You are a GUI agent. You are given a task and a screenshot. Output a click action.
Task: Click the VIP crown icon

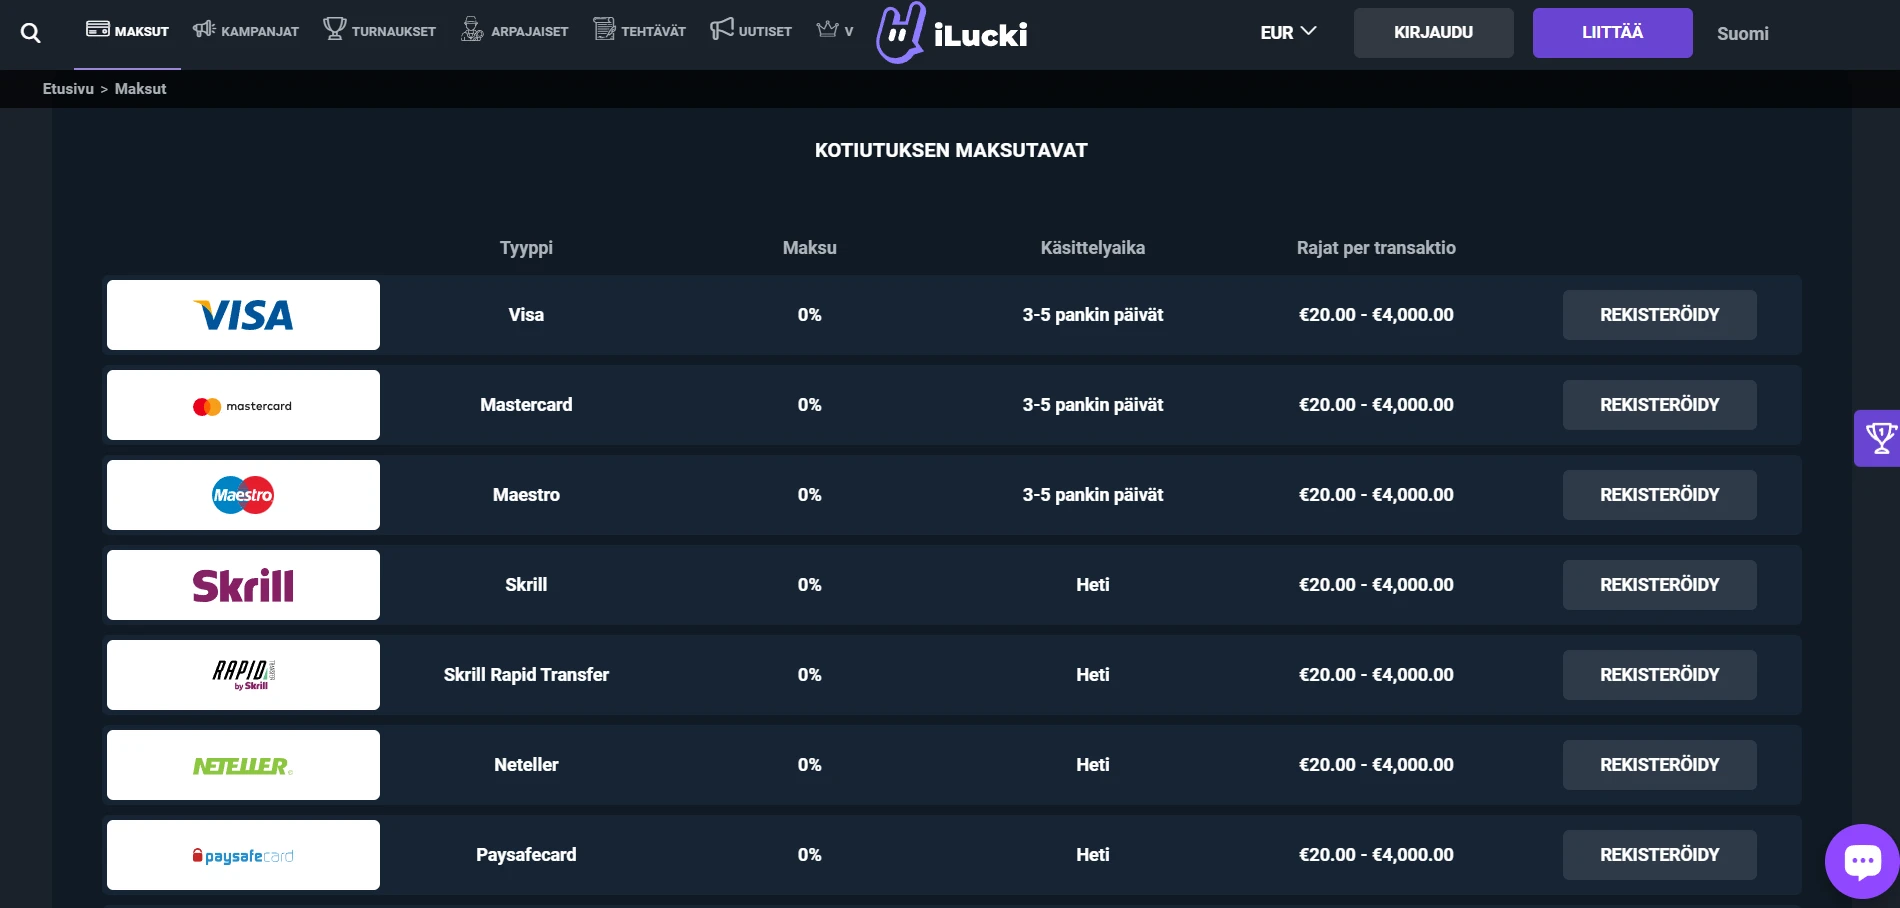[x=827, y=29]
